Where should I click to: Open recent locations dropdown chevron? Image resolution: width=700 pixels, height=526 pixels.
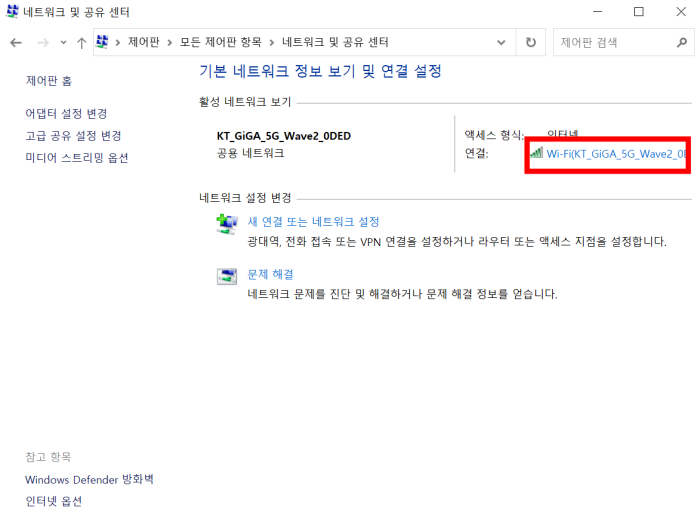coord(63,42)
